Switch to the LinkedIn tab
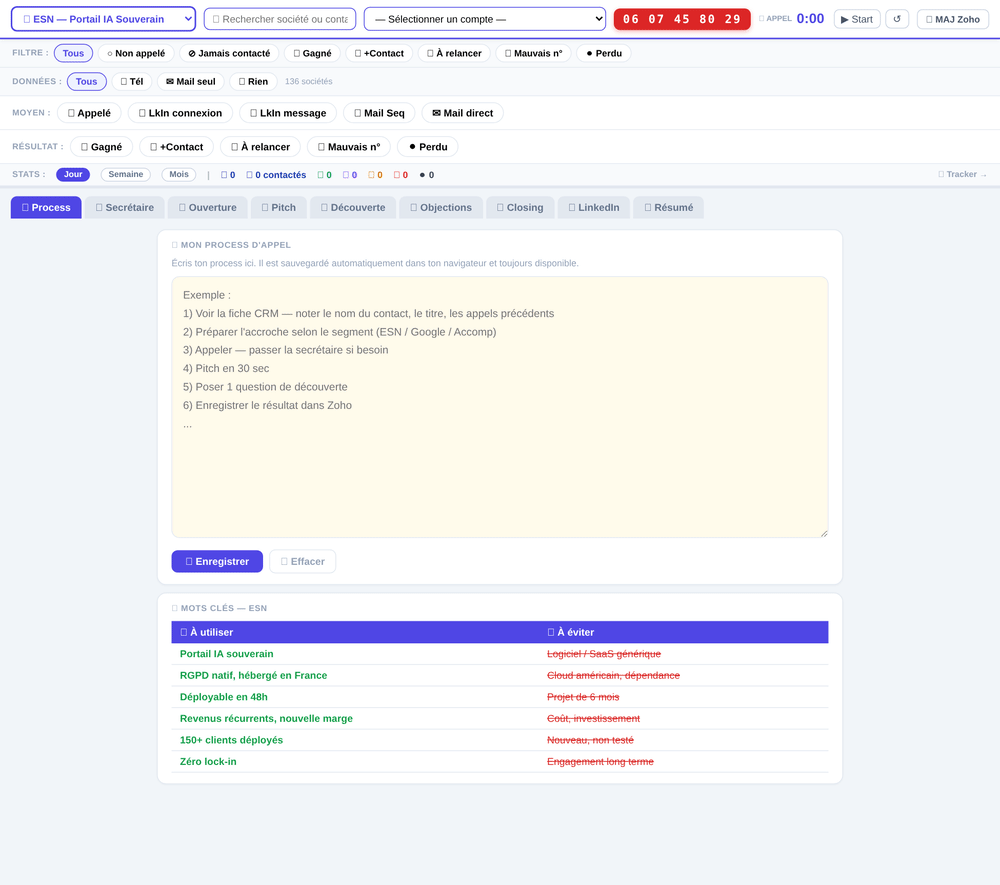 [594, 207]
